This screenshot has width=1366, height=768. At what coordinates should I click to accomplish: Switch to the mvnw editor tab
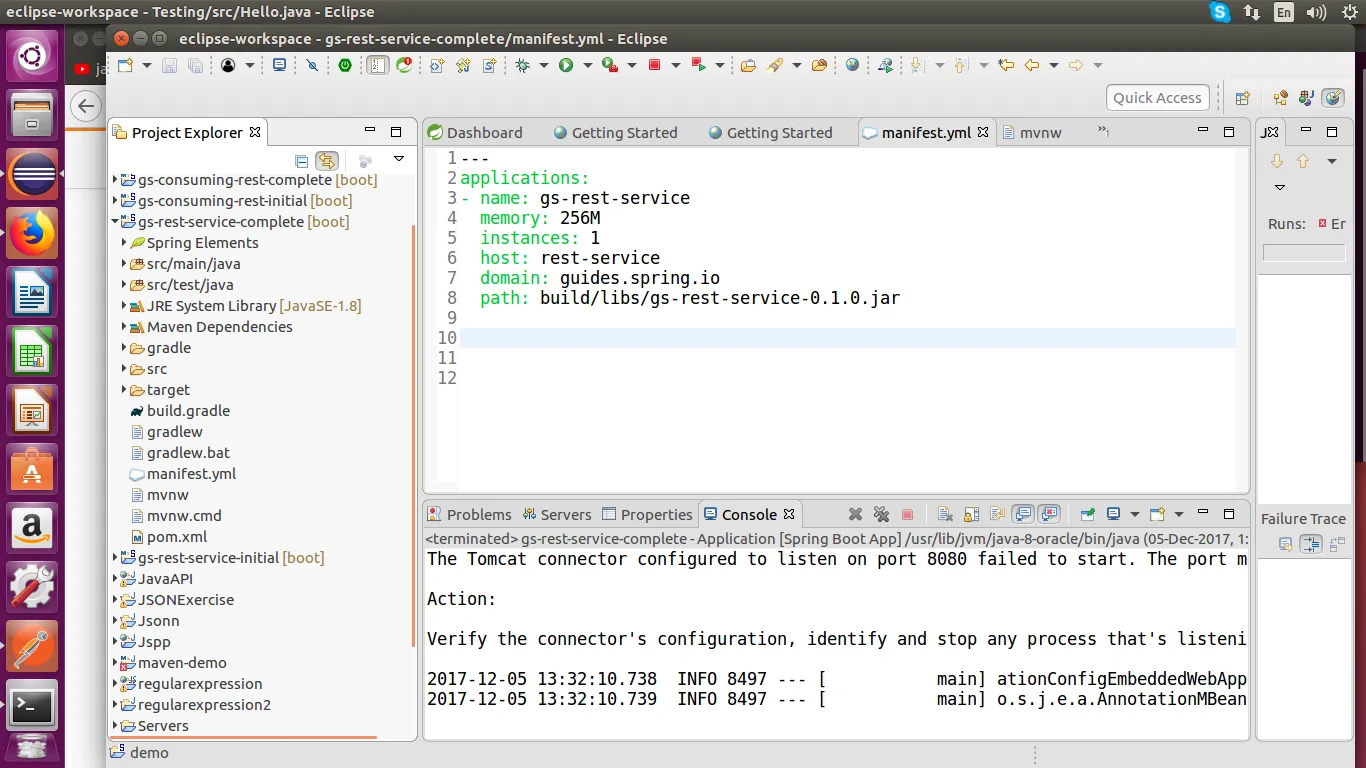tap(1031, 132)
